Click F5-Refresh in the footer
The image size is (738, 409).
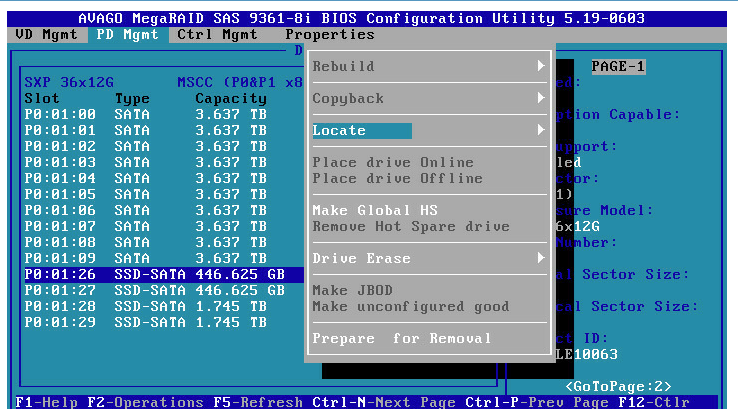tap(258, 402)
